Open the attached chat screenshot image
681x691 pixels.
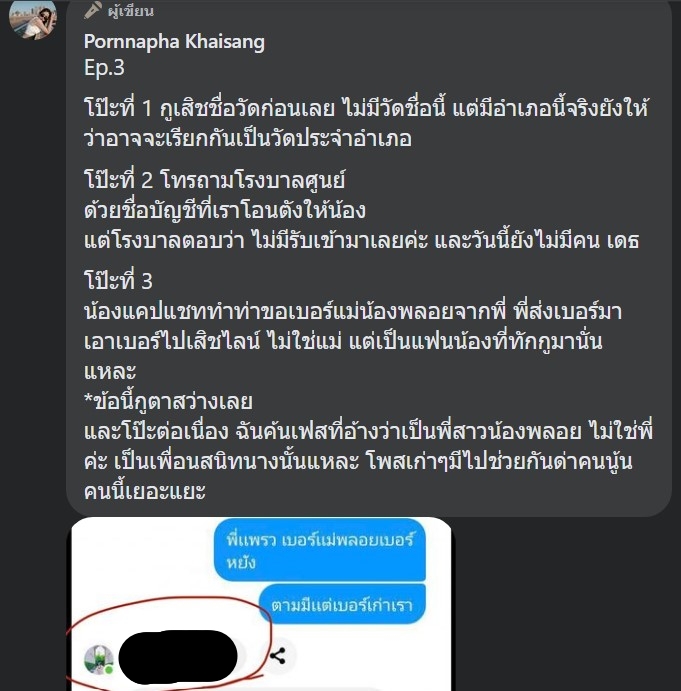point(260,604)
